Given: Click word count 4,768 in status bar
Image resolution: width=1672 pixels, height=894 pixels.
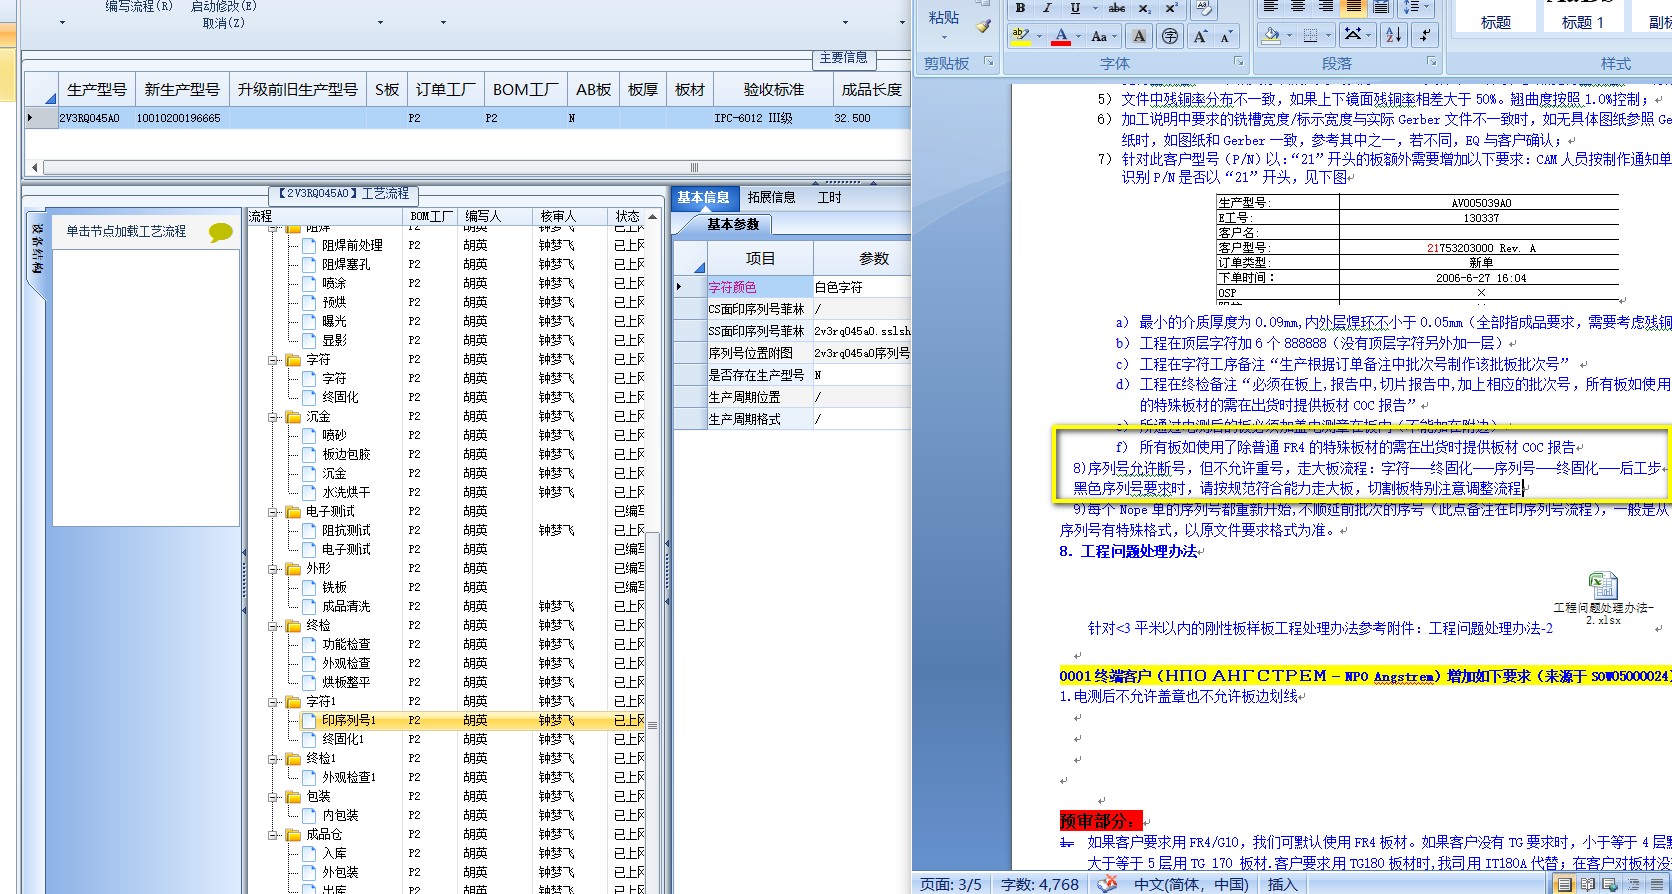Looking at the screenshot, I should [x=1040, y=884].
